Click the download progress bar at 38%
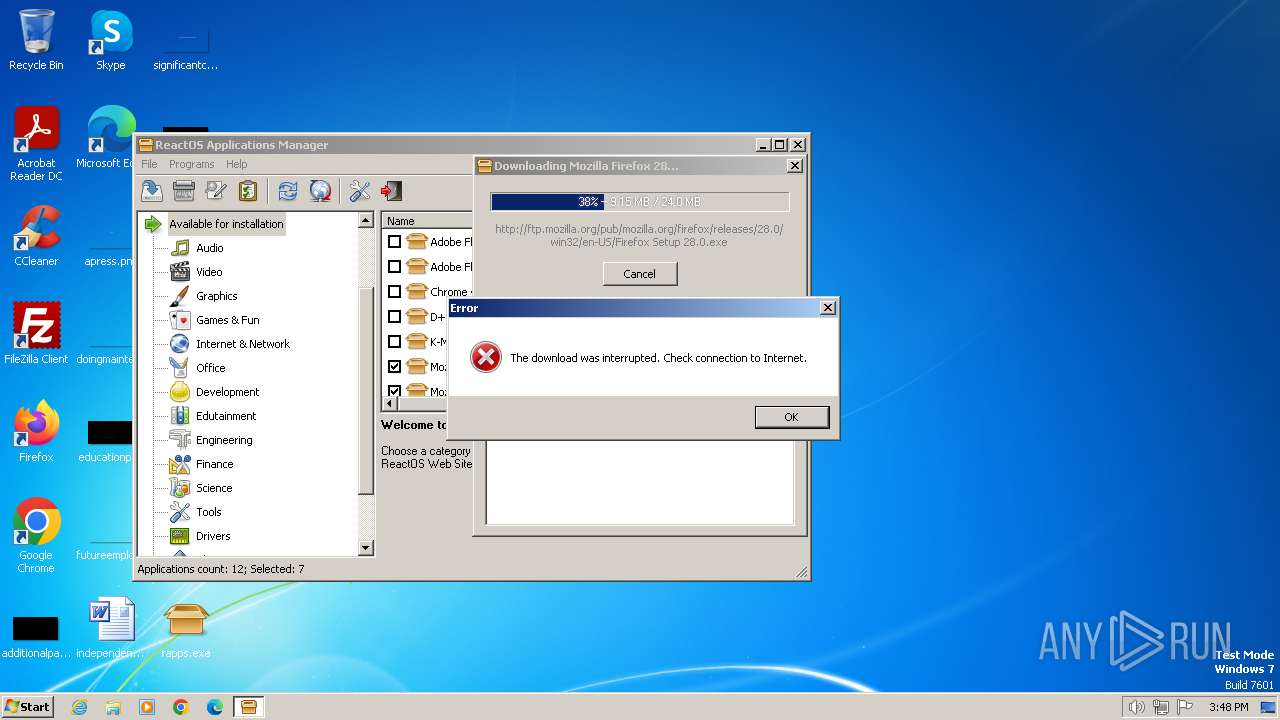Image resolution: width=1280 pixels, height=720 pixels. pyautogui.click(x=640, y=202)
